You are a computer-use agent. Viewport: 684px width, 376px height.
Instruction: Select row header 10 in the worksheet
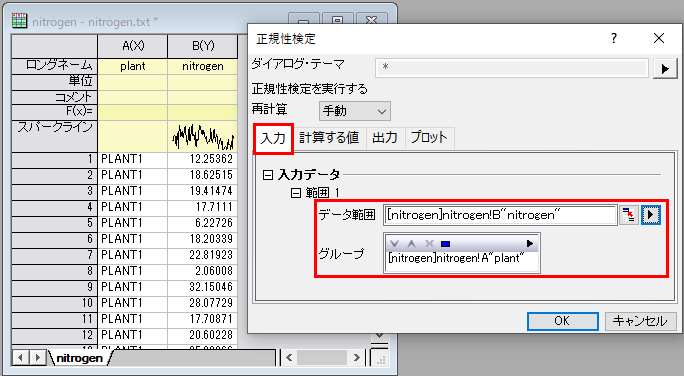point(54,304)
